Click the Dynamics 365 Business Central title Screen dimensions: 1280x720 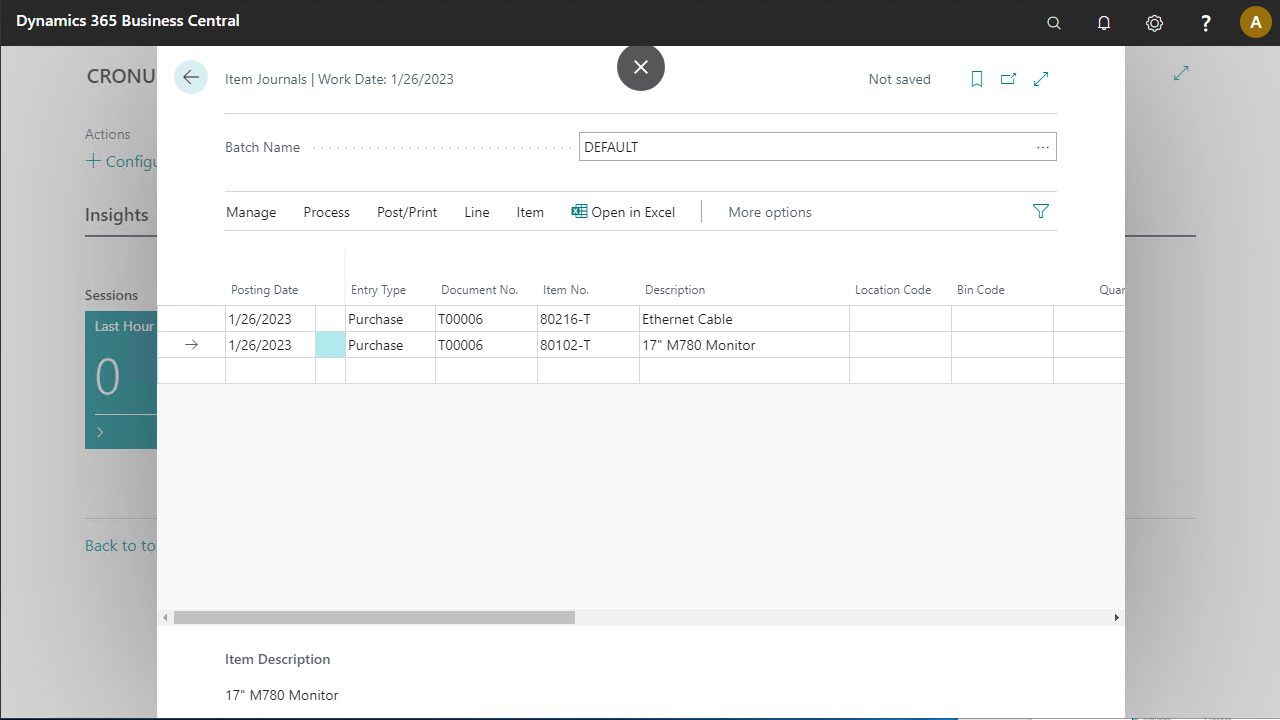pos(128,20)
